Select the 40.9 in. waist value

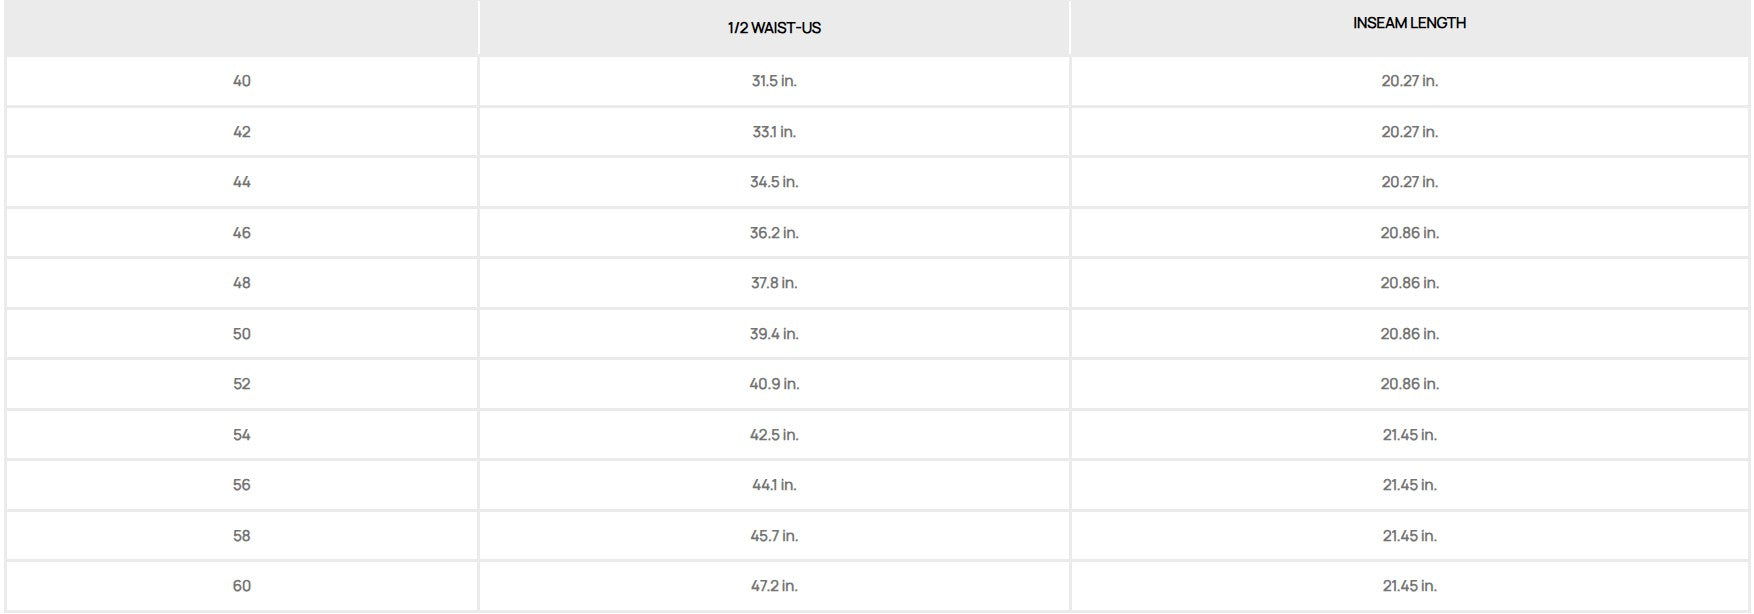pyautogui.click(x=774, y=384)
